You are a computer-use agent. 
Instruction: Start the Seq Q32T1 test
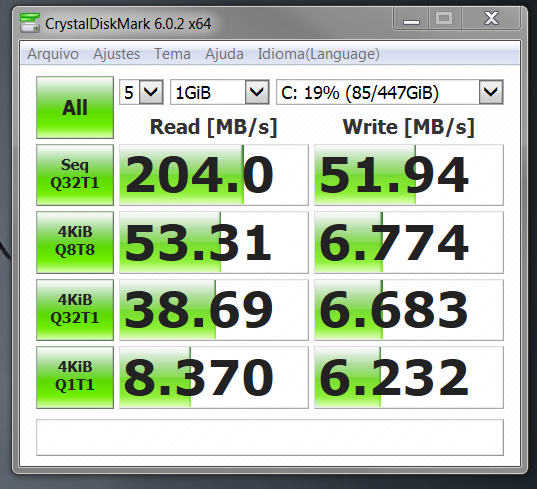(75, 175)
